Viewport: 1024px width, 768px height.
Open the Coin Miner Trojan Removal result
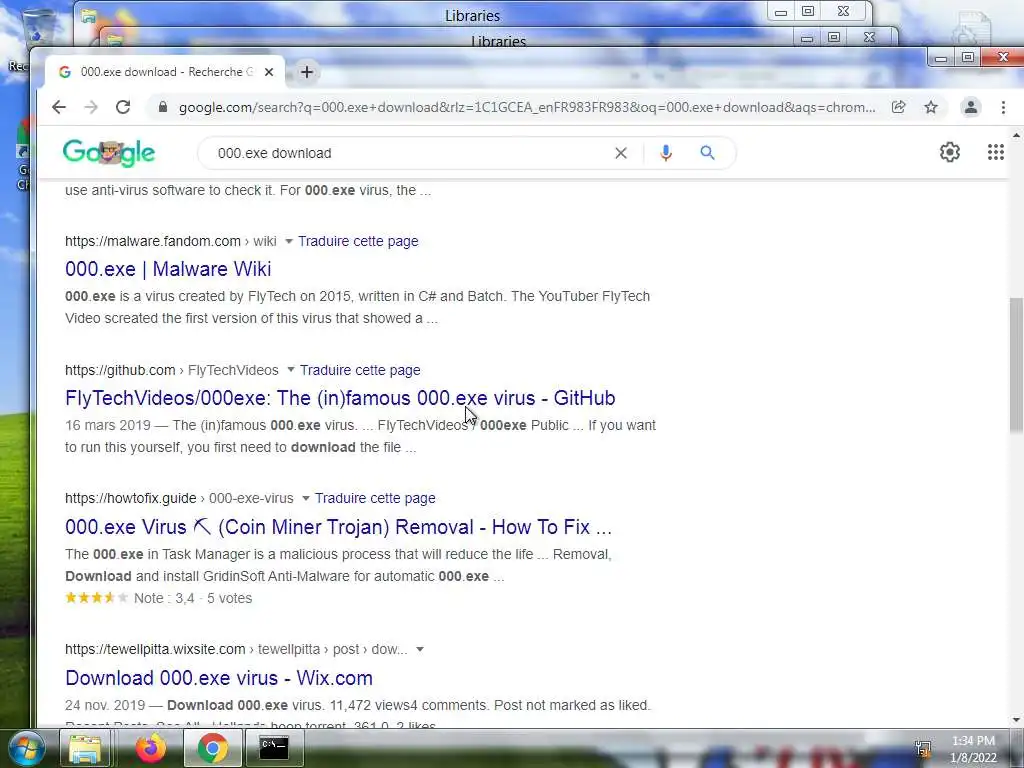(x=338, y=527)
